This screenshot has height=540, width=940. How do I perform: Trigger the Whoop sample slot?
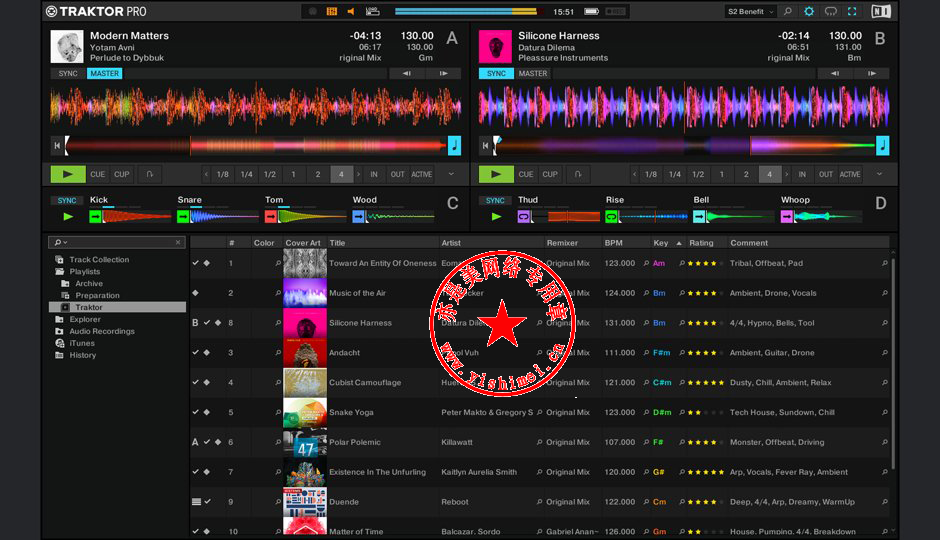tap(787, 216)
